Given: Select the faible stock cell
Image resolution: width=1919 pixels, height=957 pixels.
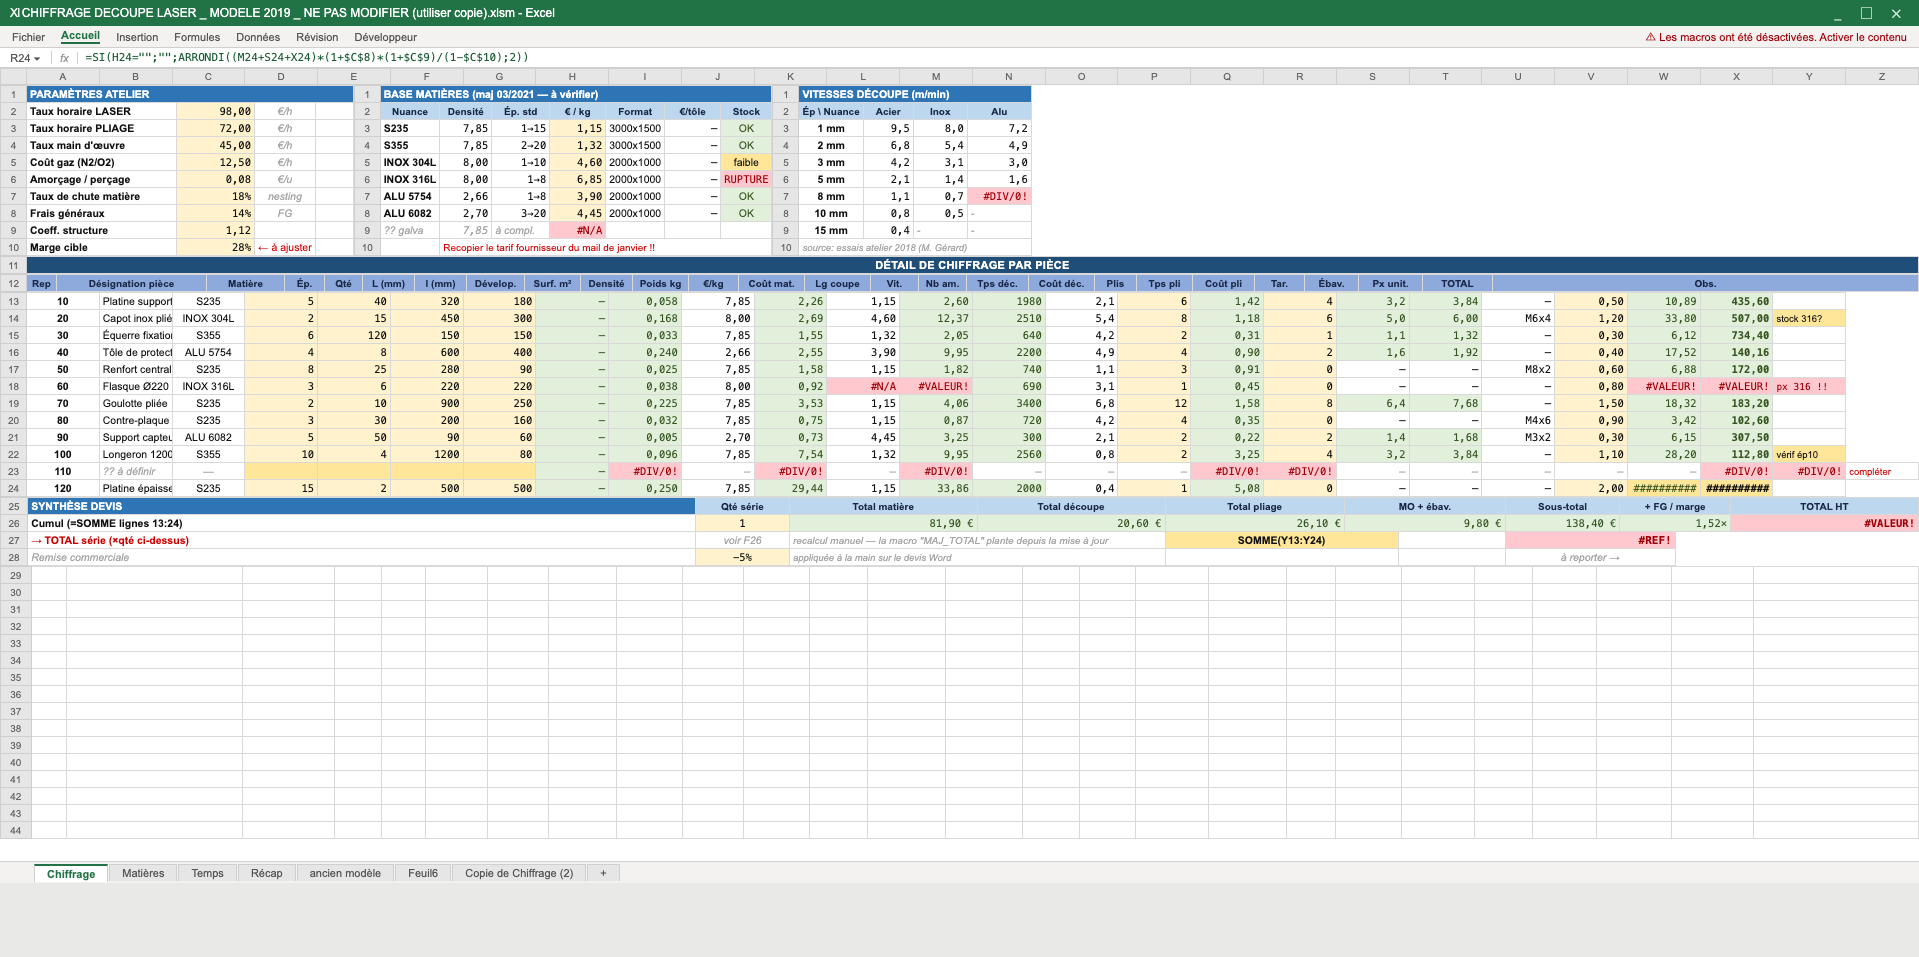Looking at the screenshot, I should 746,163.
